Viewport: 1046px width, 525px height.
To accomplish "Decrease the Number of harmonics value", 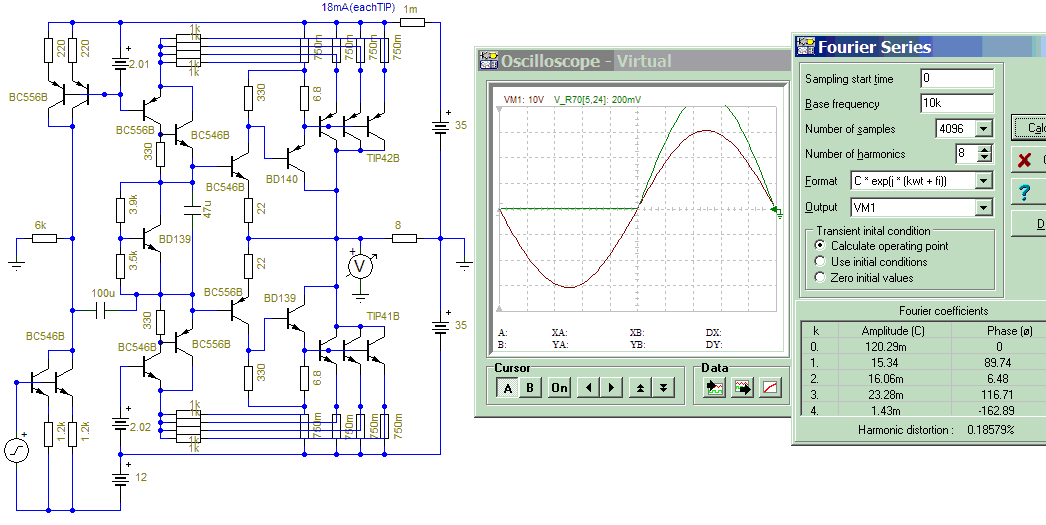I will pos(985,158).
